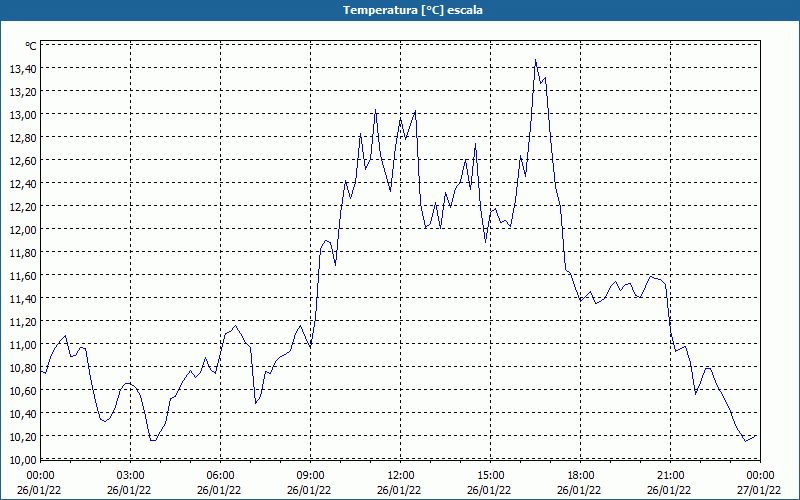The height and width of the screenshot is (500, 800).
Task: Pick the 12,00 y-axis label
Action: (x=23, y=229)
